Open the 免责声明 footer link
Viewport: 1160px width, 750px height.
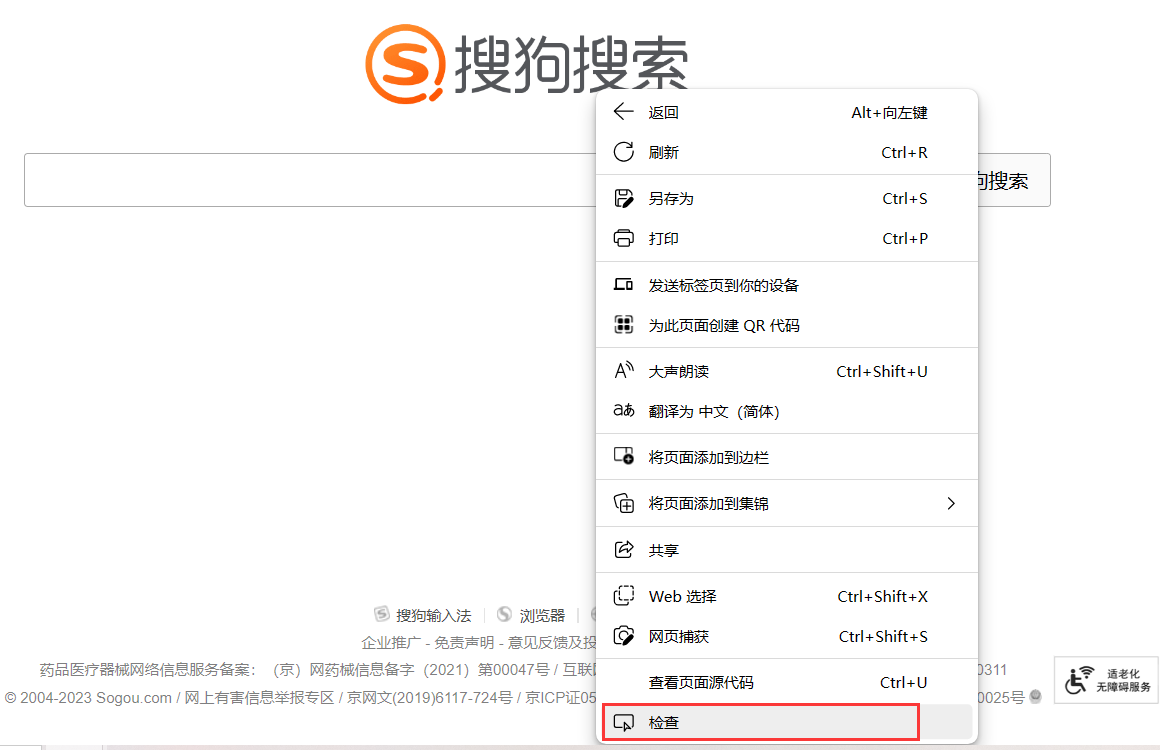pyautogui.click(x=464, y=642)
